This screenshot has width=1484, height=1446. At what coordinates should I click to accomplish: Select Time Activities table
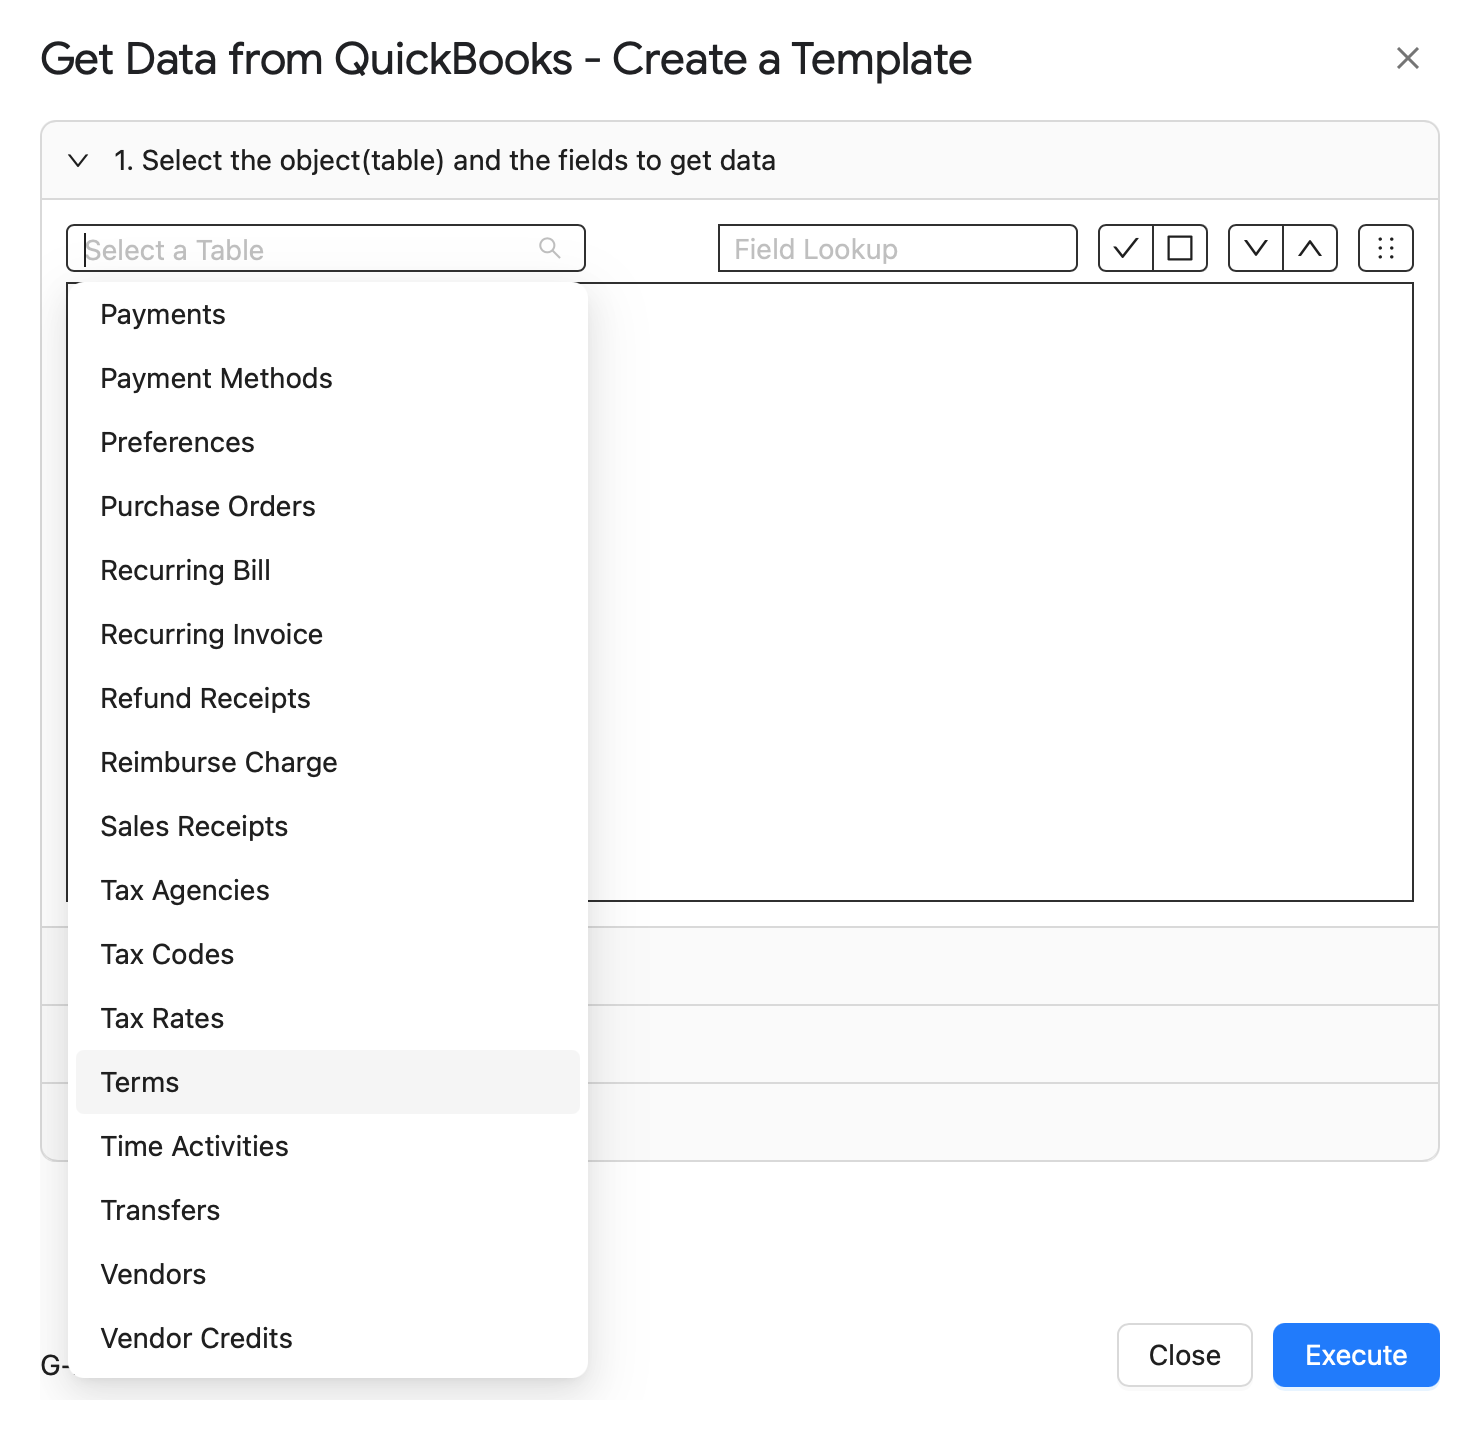(x=328, y=1146)
